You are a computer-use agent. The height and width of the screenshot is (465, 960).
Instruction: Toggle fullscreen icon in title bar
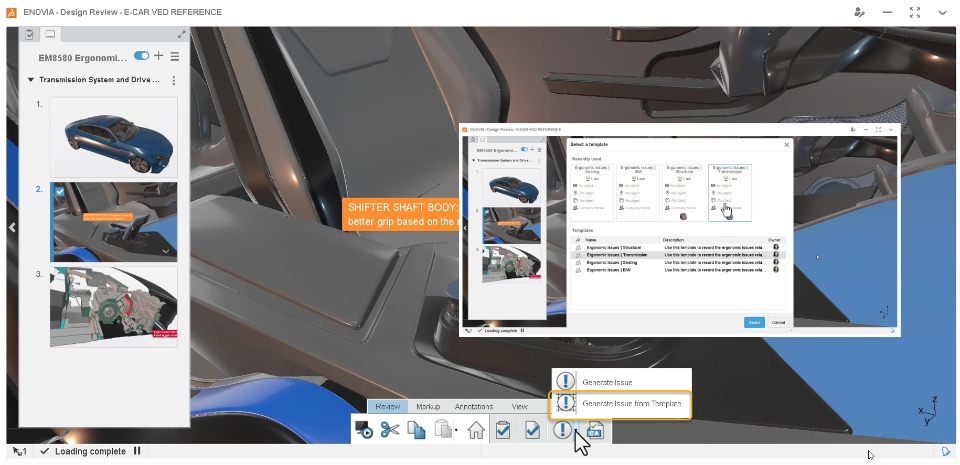(x=915, y=12)
